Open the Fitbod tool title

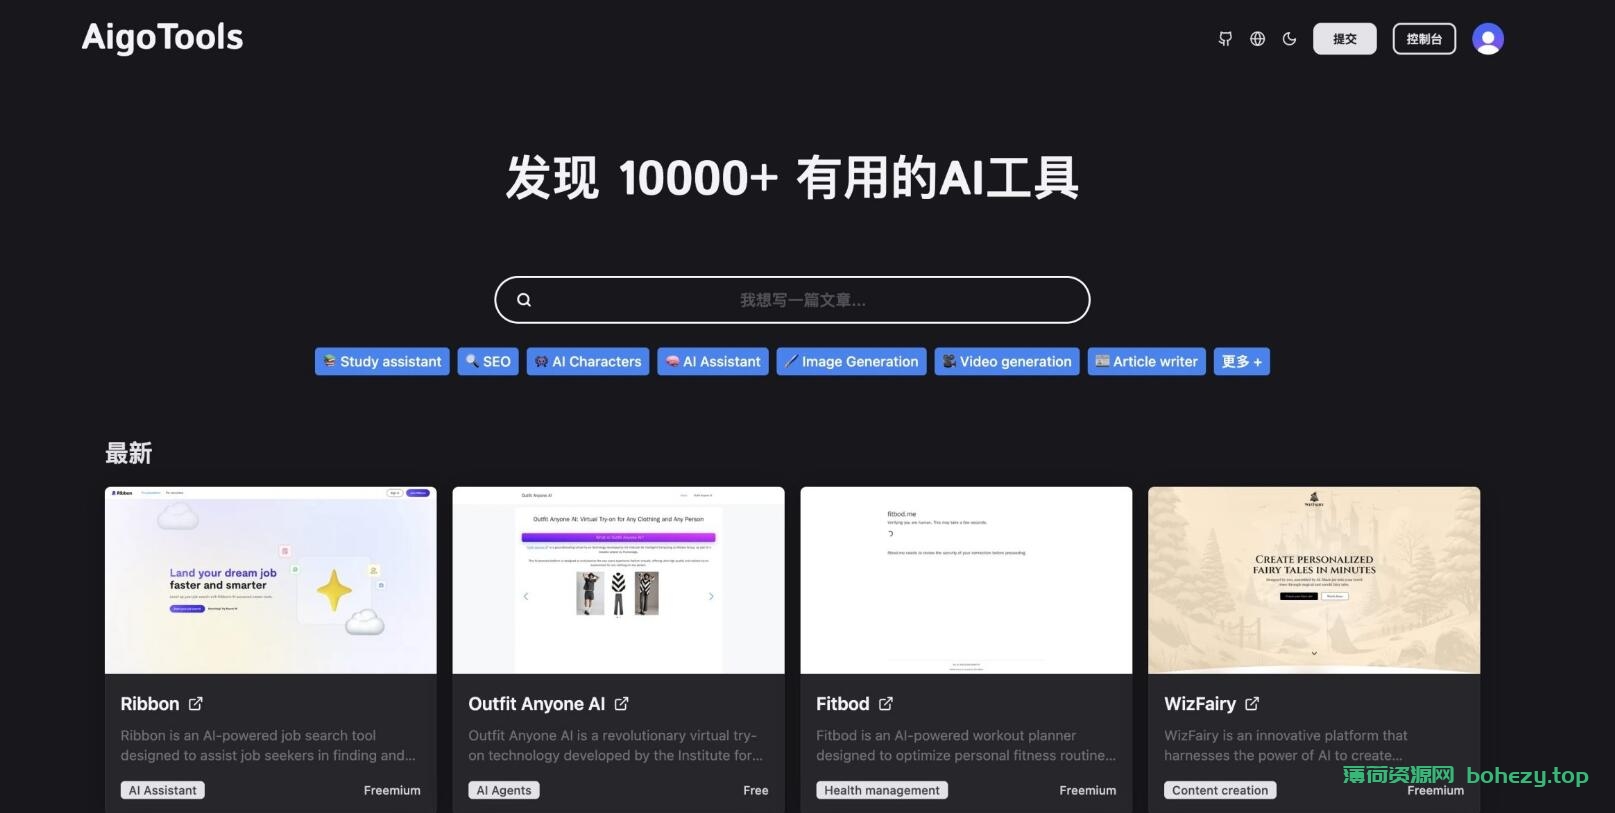click(843, 704)
